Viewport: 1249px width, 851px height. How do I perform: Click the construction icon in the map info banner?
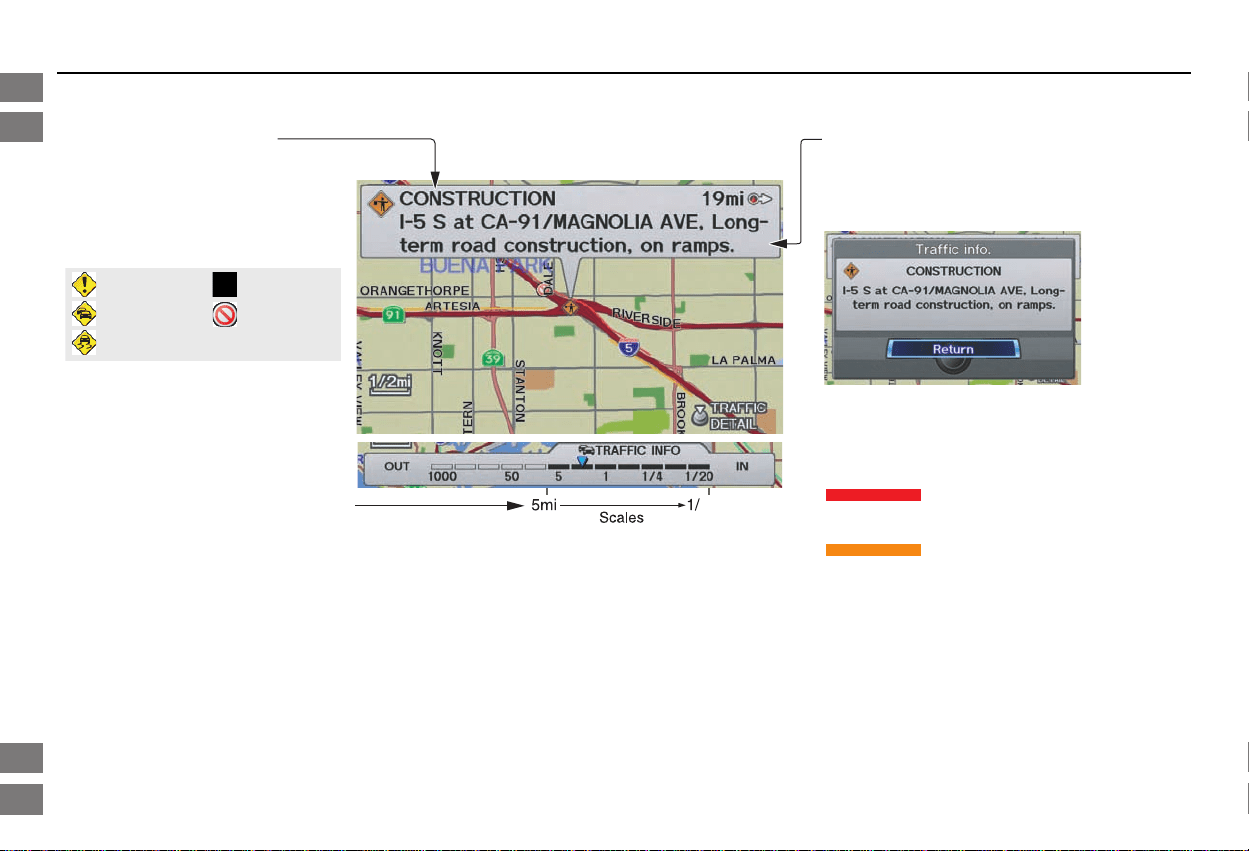(x=380, y=204)
